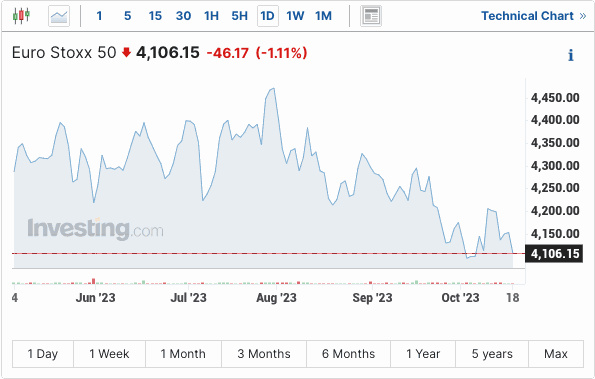The image size is (595, 379).
Task: Click the 4,106.15 current price tag on axis
Action: pyautogui.click(x=554, y=253)
